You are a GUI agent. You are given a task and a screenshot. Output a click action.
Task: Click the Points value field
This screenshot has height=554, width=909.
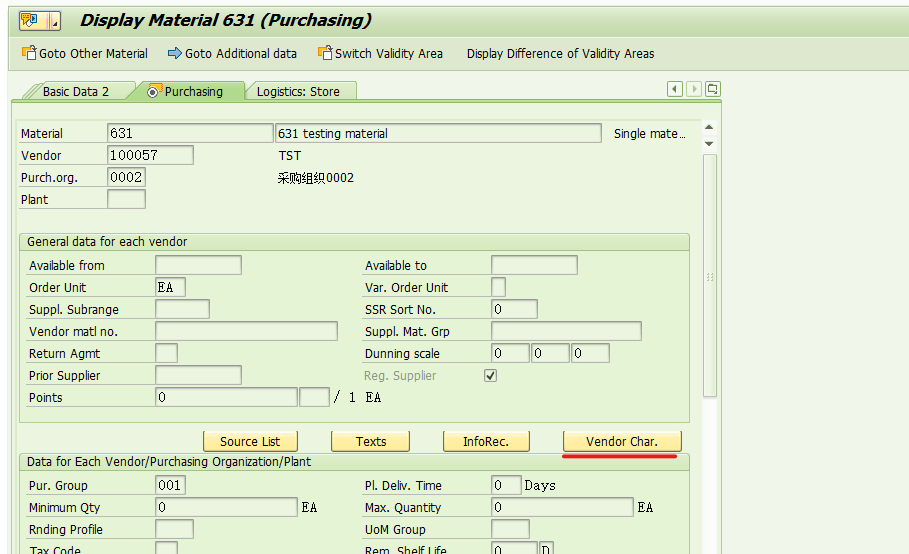226,398
